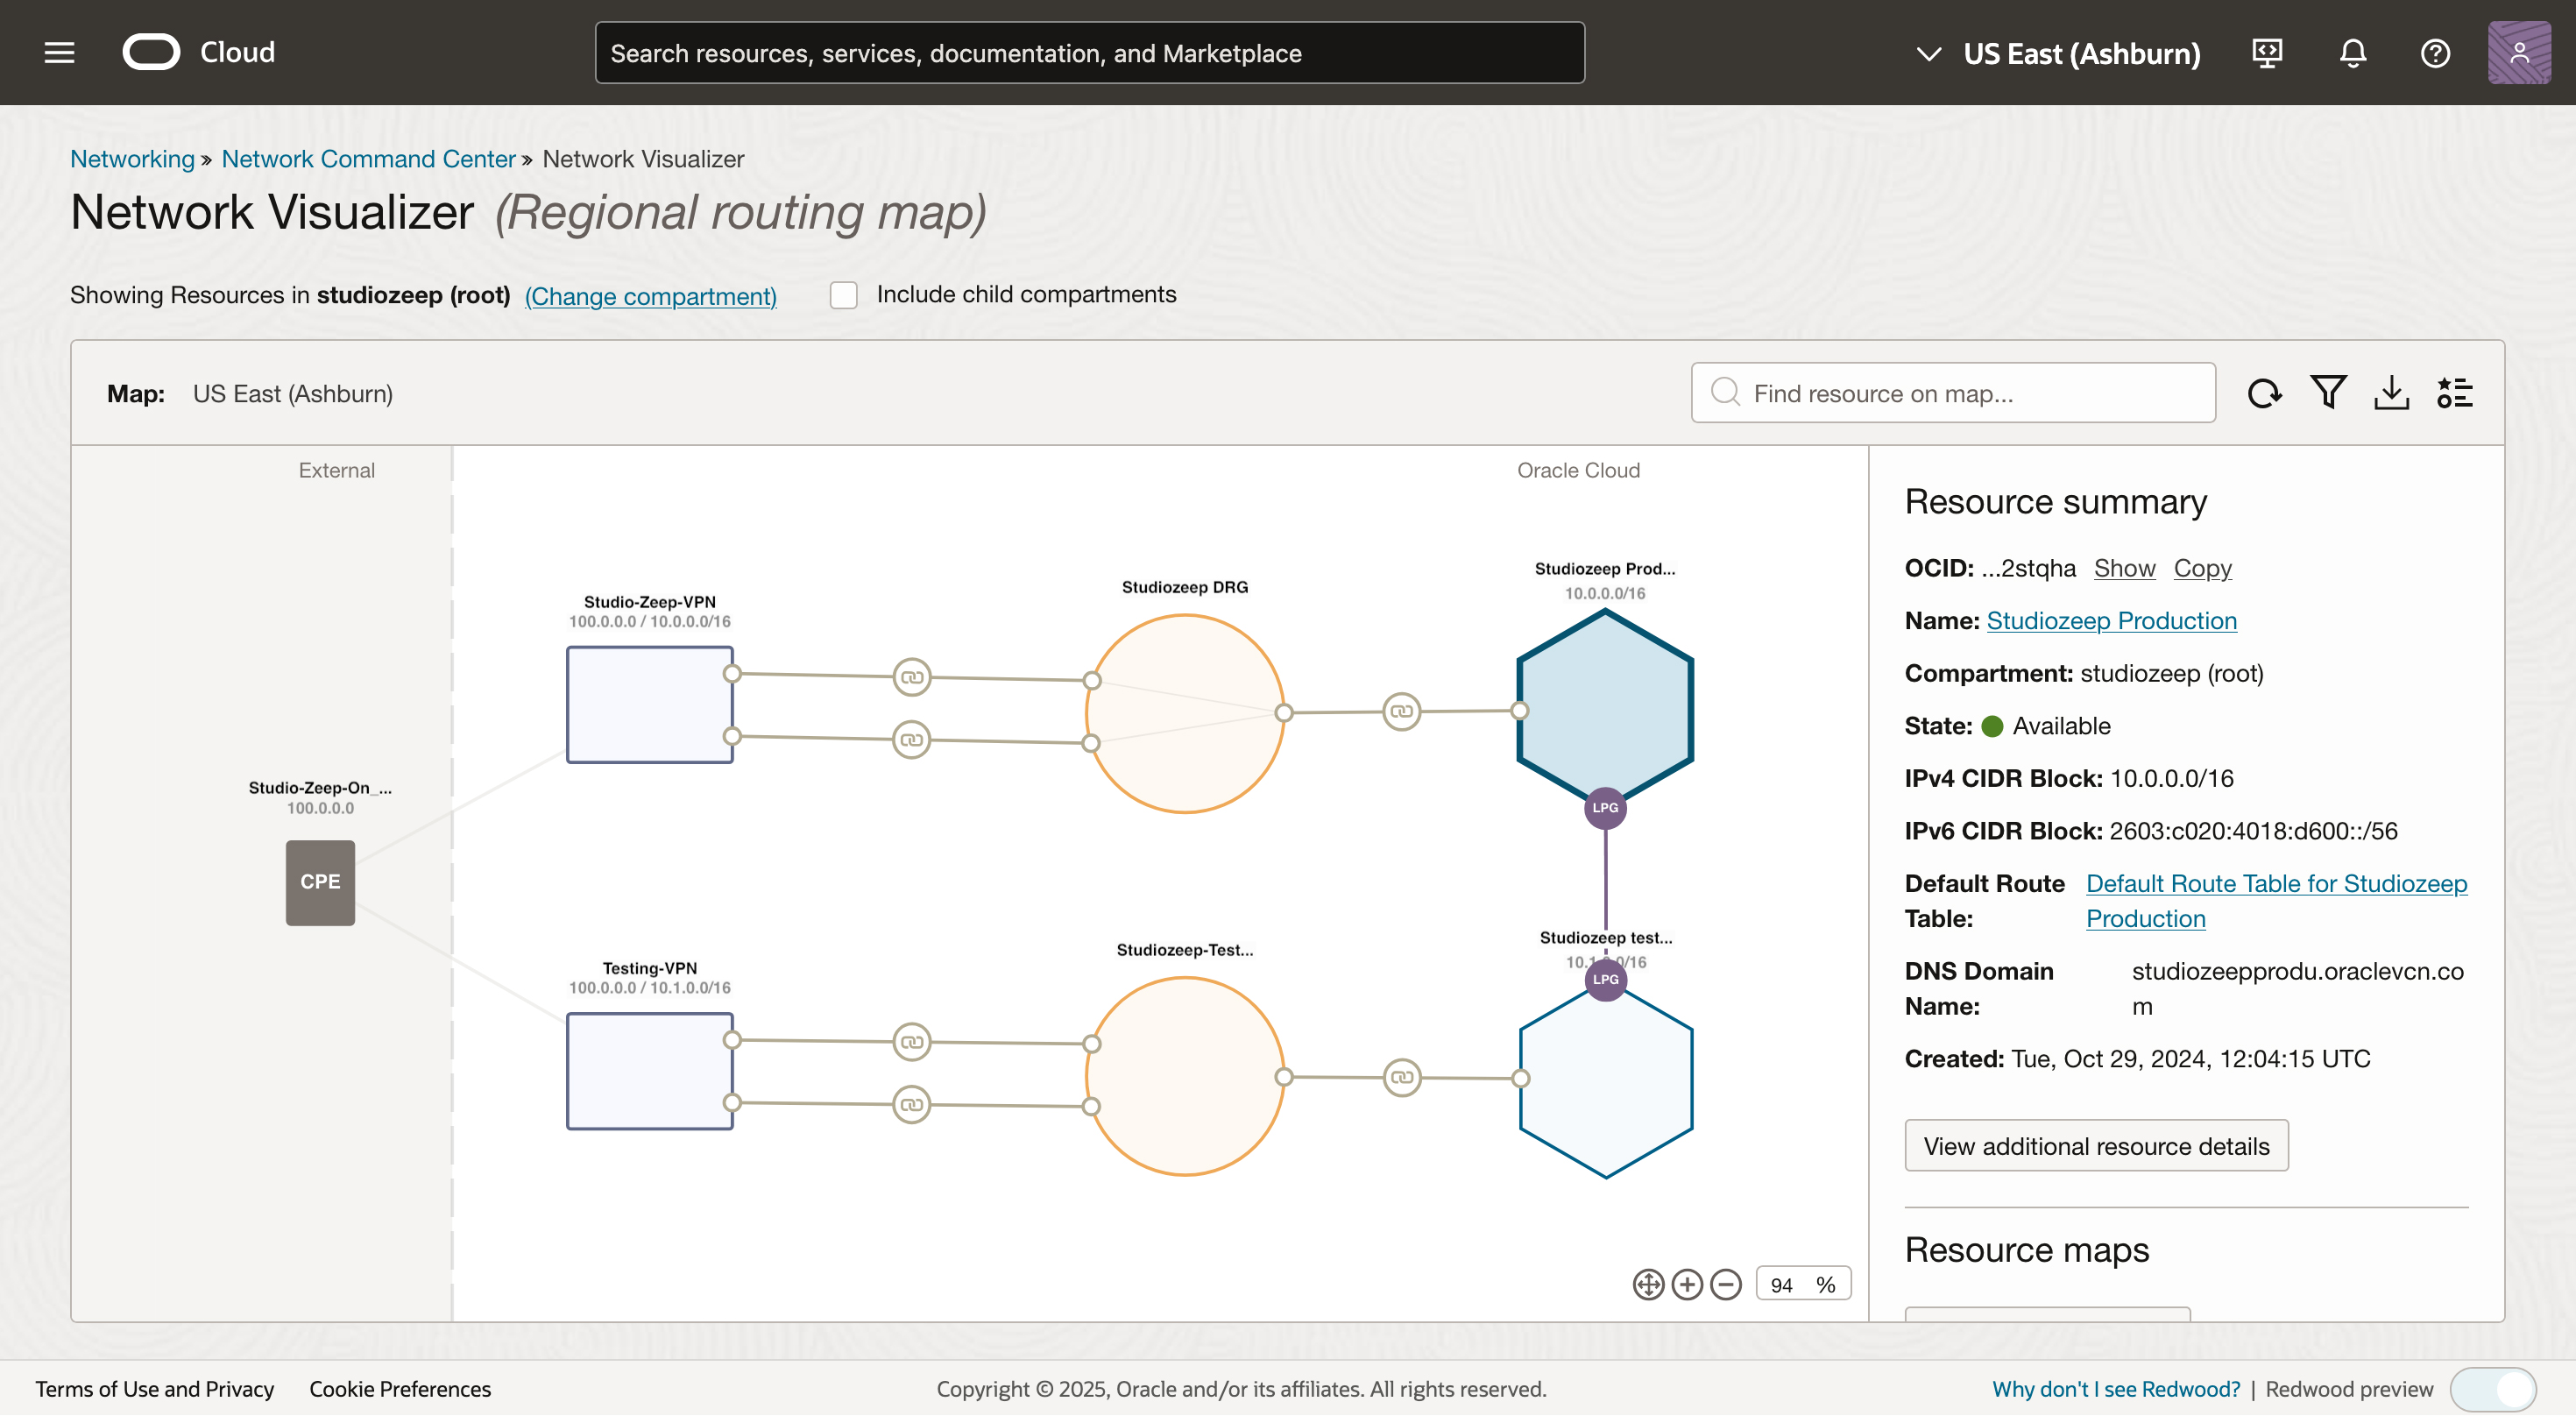The image size is (2576, 1416).
Task: Select the Studiozeep DRG circle node
Action: 1185,713
